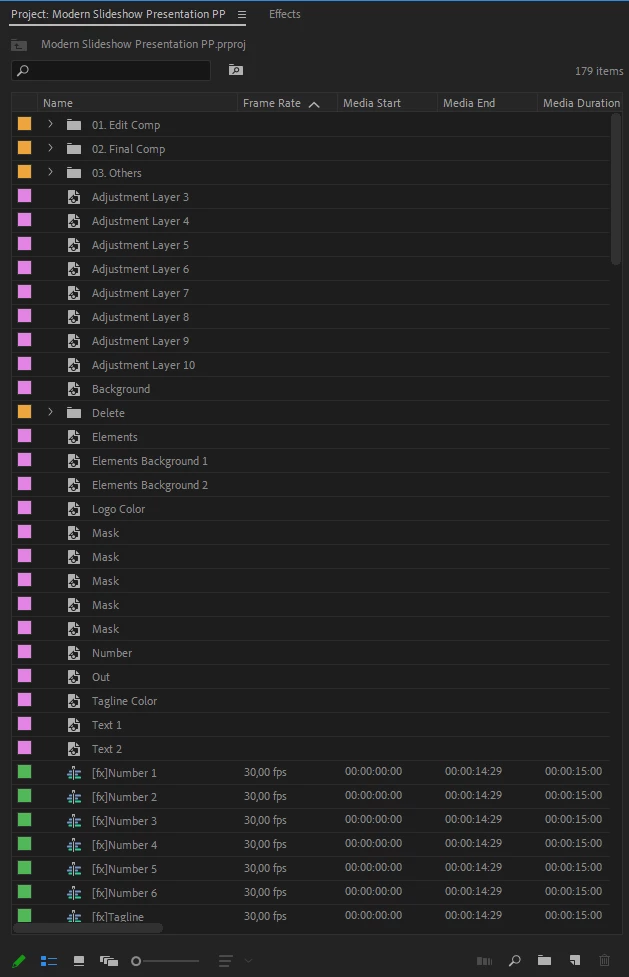Viewport: 629px width, 977px height.
Task: Click the 01. Edit Comp folder icon
Action: coord(74,125)
